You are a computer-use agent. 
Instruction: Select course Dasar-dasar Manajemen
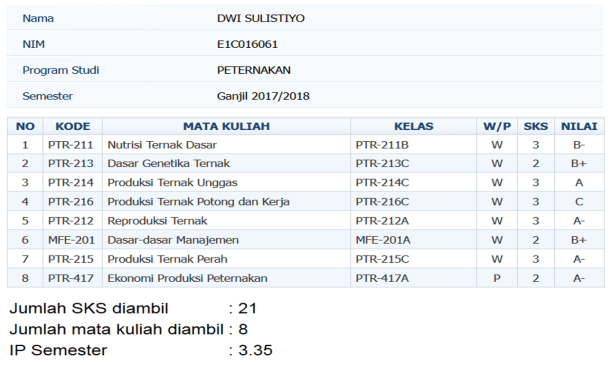click(x=173, y=240)
